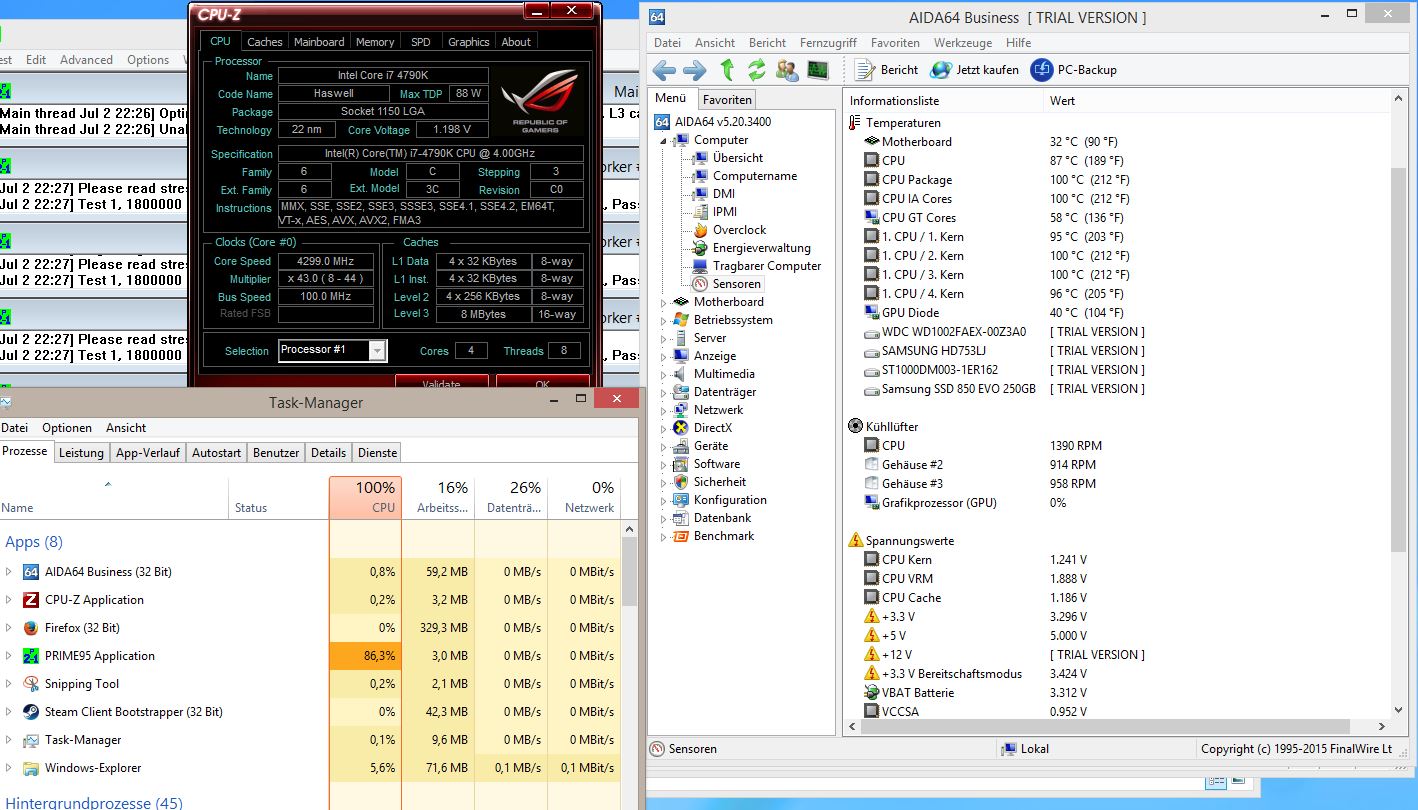Sort processes by the CPU column header
The height and width of the screenshot is (810, 1418).
click(x=365, y=497)
